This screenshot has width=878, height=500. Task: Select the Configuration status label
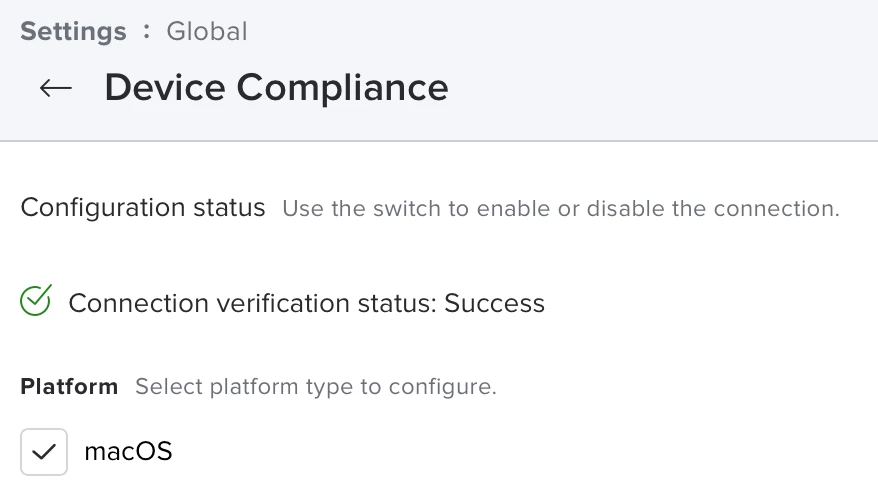click(x=143, y=208)
